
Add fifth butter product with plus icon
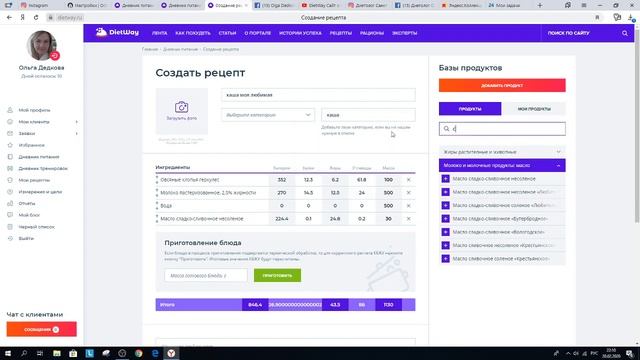click(x=445, y=232)
